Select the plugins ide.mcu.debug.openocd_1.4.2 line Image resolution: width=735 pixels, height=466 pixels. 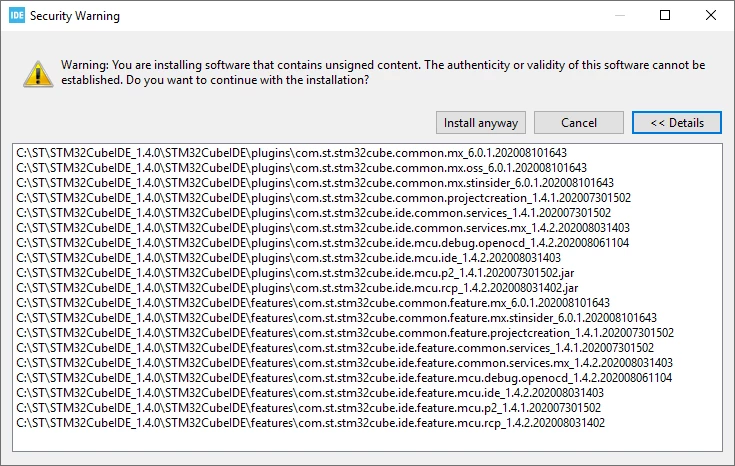(x=322, y=243)
